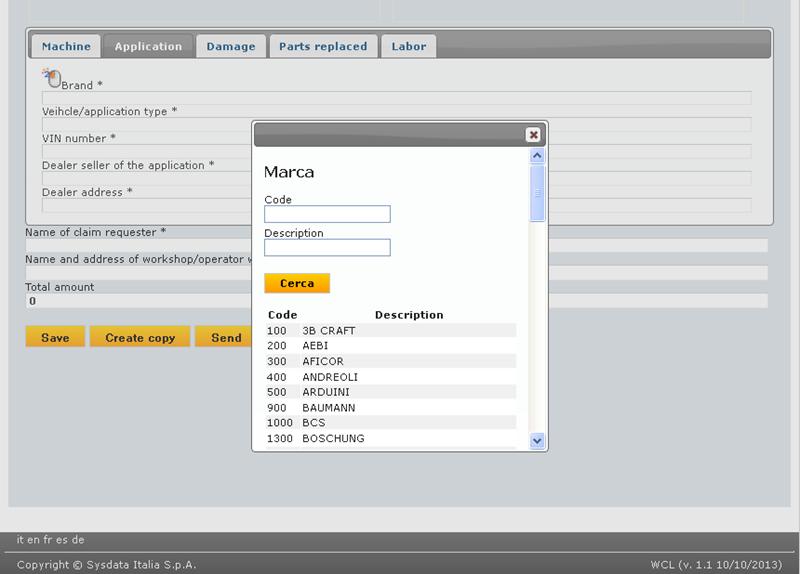Click the Brand lookup mouse icon
Image resolution: width=800 pixels, height=574 pixels.
(52, 78)
